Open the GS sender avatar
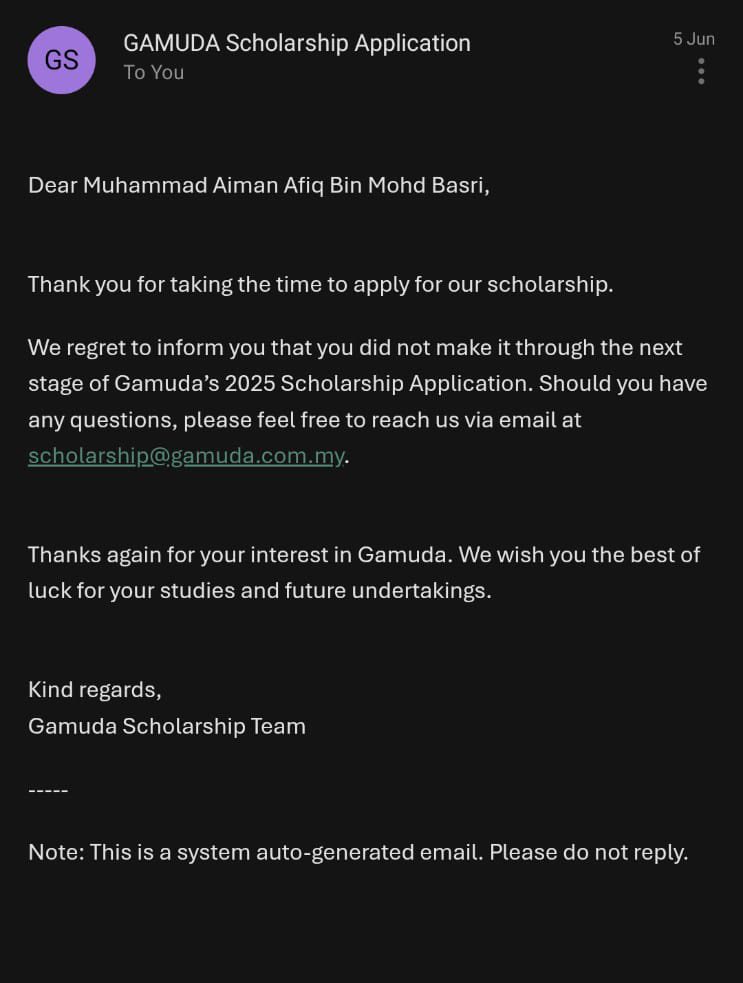 61,60
